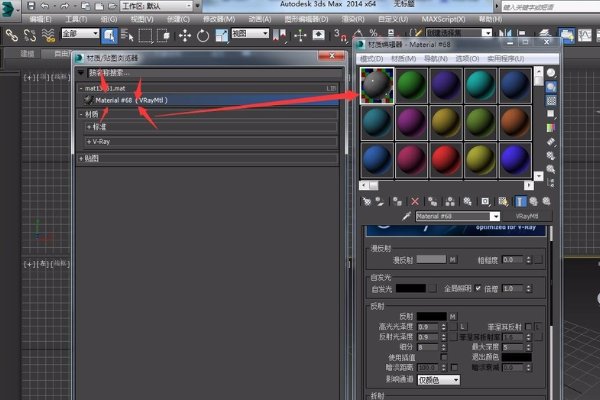Pick material from object with eyedropper
This screenshot has height=400, width=600.
[406, 216]
